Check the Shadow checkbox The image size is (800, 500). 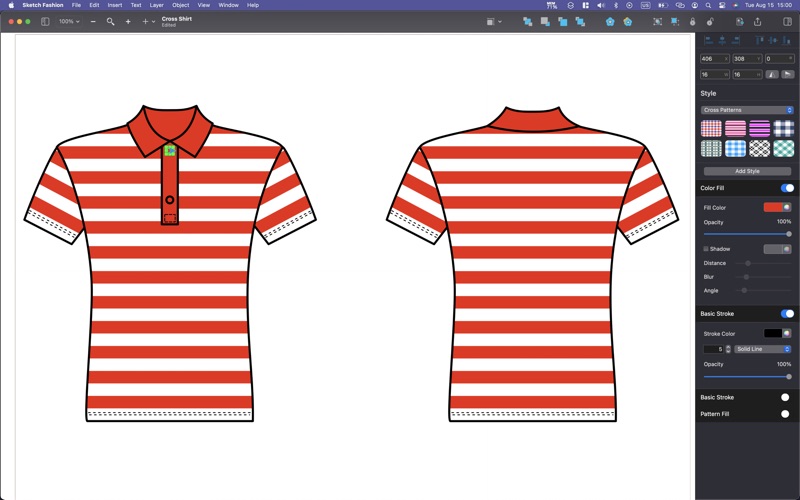(706, 249)
